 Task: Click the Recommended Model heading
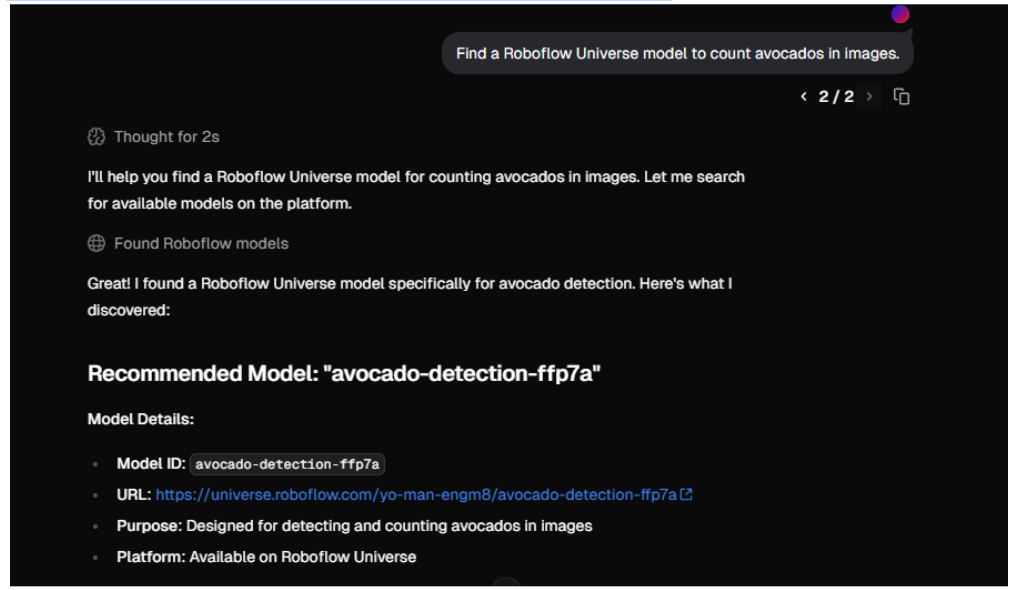point(344,374)
